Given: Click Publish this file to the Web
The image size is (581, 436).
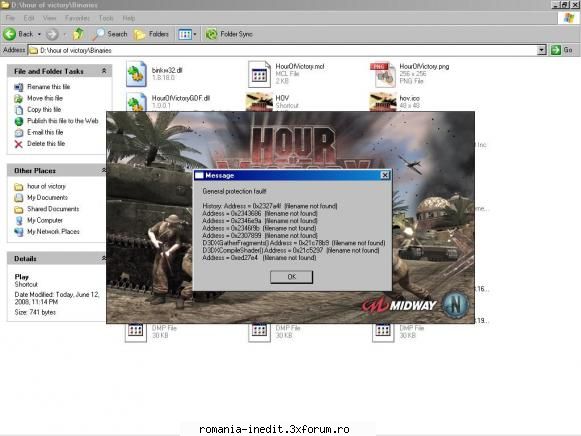Looking at the screenshot, I should pos(63,121).
